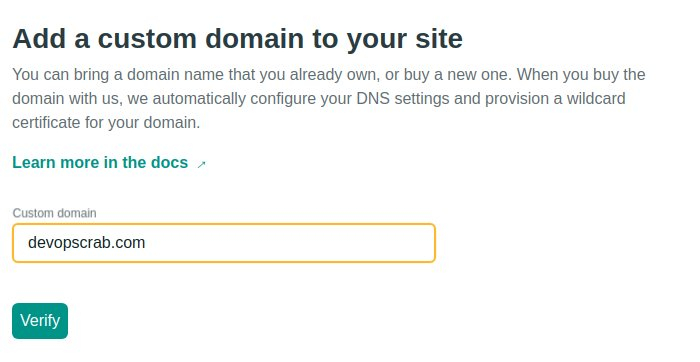Place cursor after devopscrab.com in the textbox
Screen dimensions: 700x362
click(x=146, y=243)
